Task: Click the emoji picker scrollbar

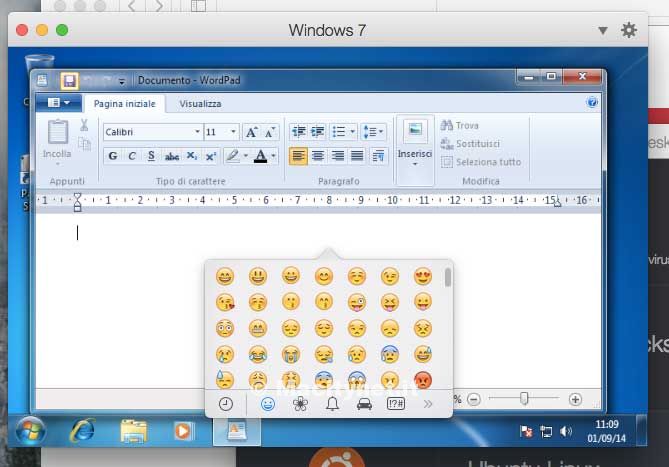Action: point(448,277)
